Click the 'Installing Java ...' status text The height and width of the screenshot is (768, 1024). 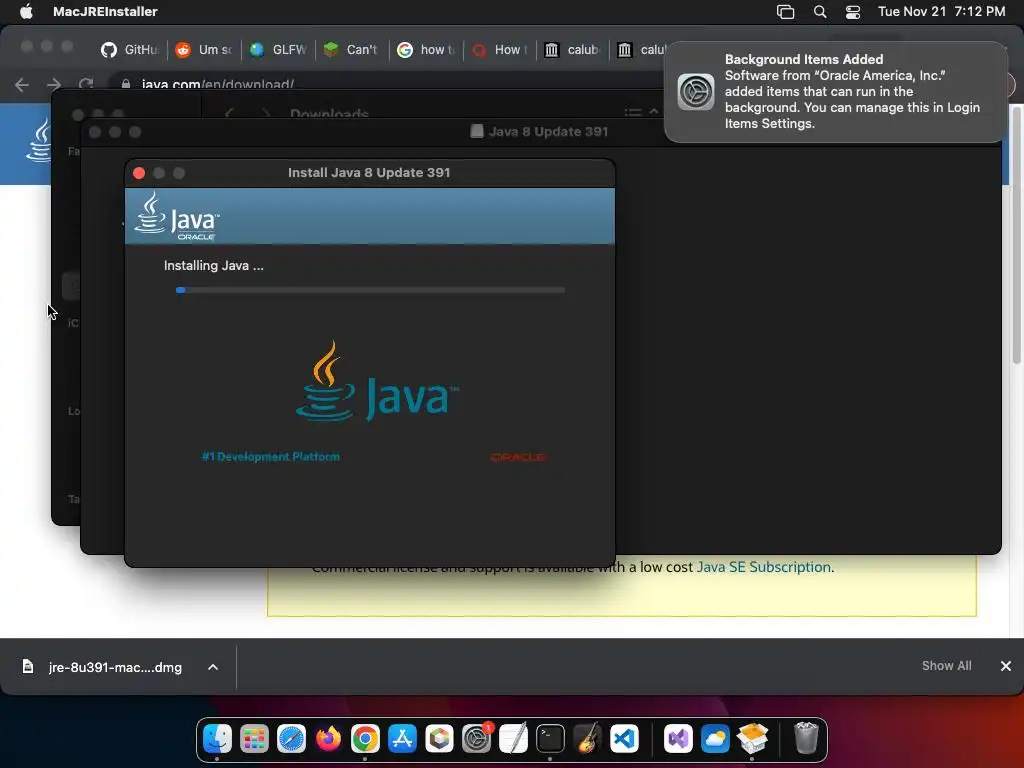214,266
